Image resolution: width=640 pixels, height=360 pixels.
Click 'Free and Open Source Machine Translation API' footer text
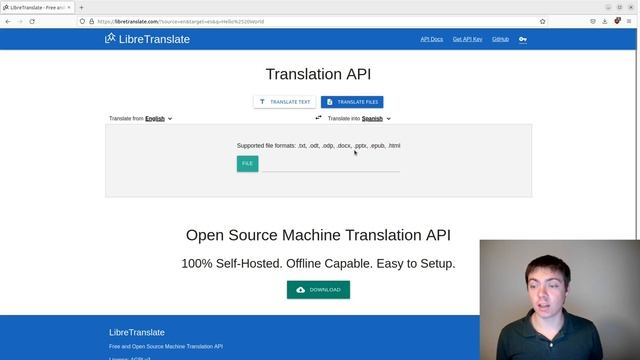click(x=166, y=347)
